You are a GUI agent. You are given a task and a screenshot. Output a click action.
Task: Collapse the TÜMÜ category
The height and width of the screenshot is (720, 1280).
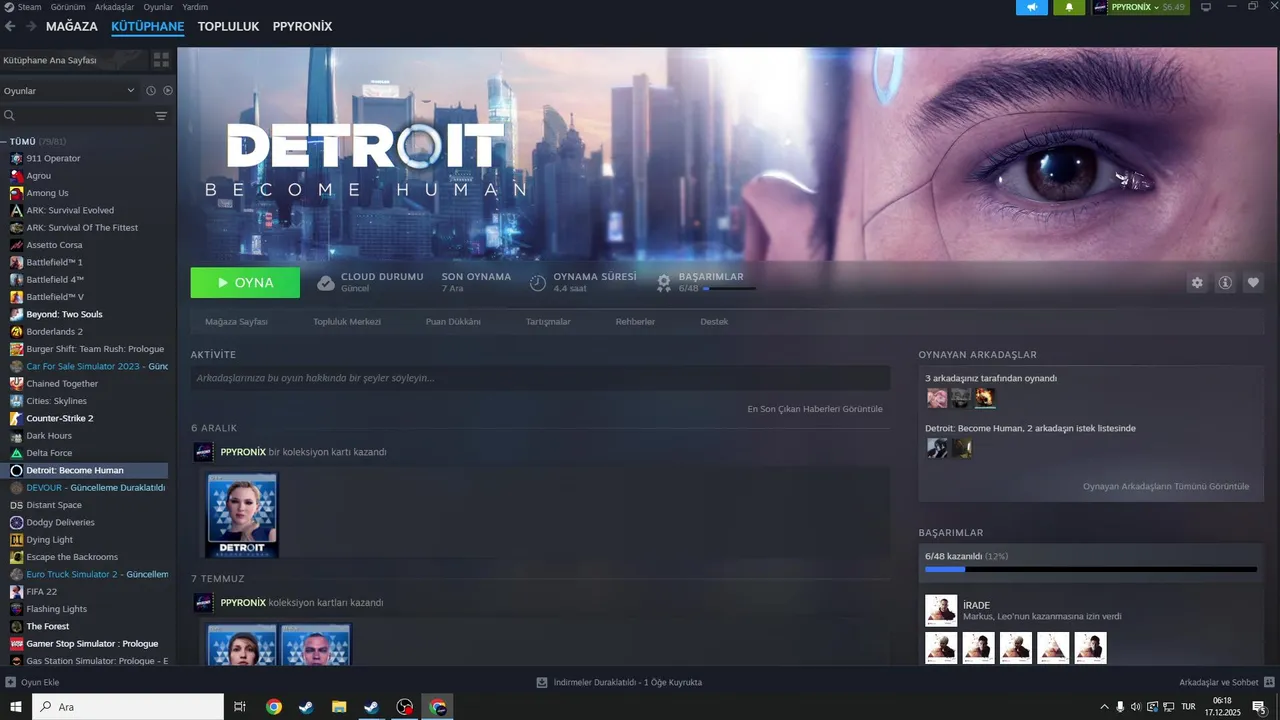5,142
